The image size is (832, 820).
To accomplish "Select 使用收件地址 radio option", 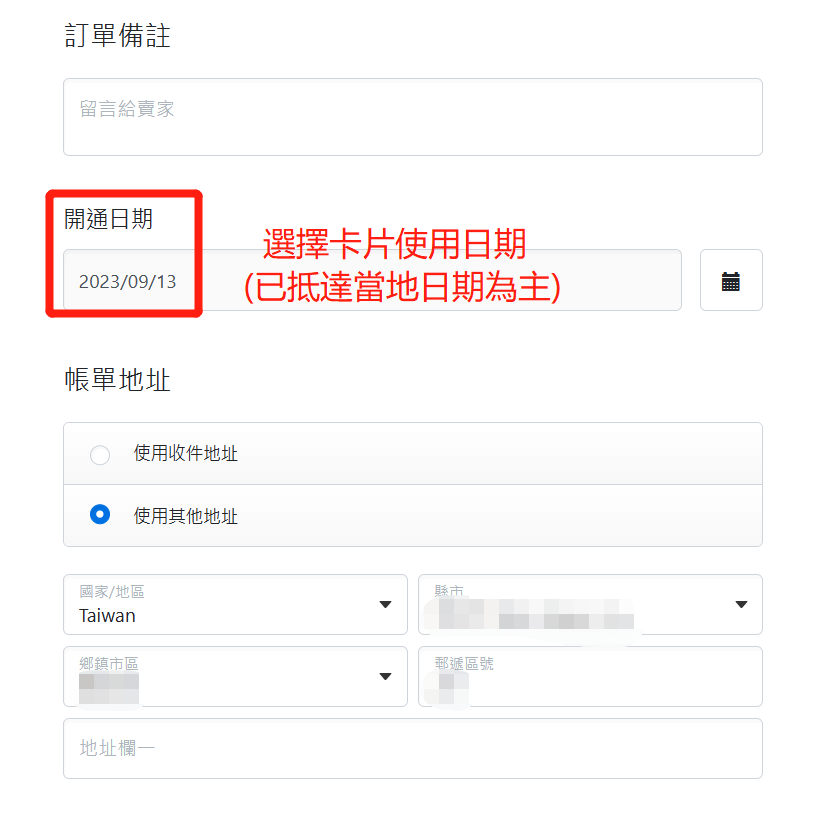I will point(100,454).
